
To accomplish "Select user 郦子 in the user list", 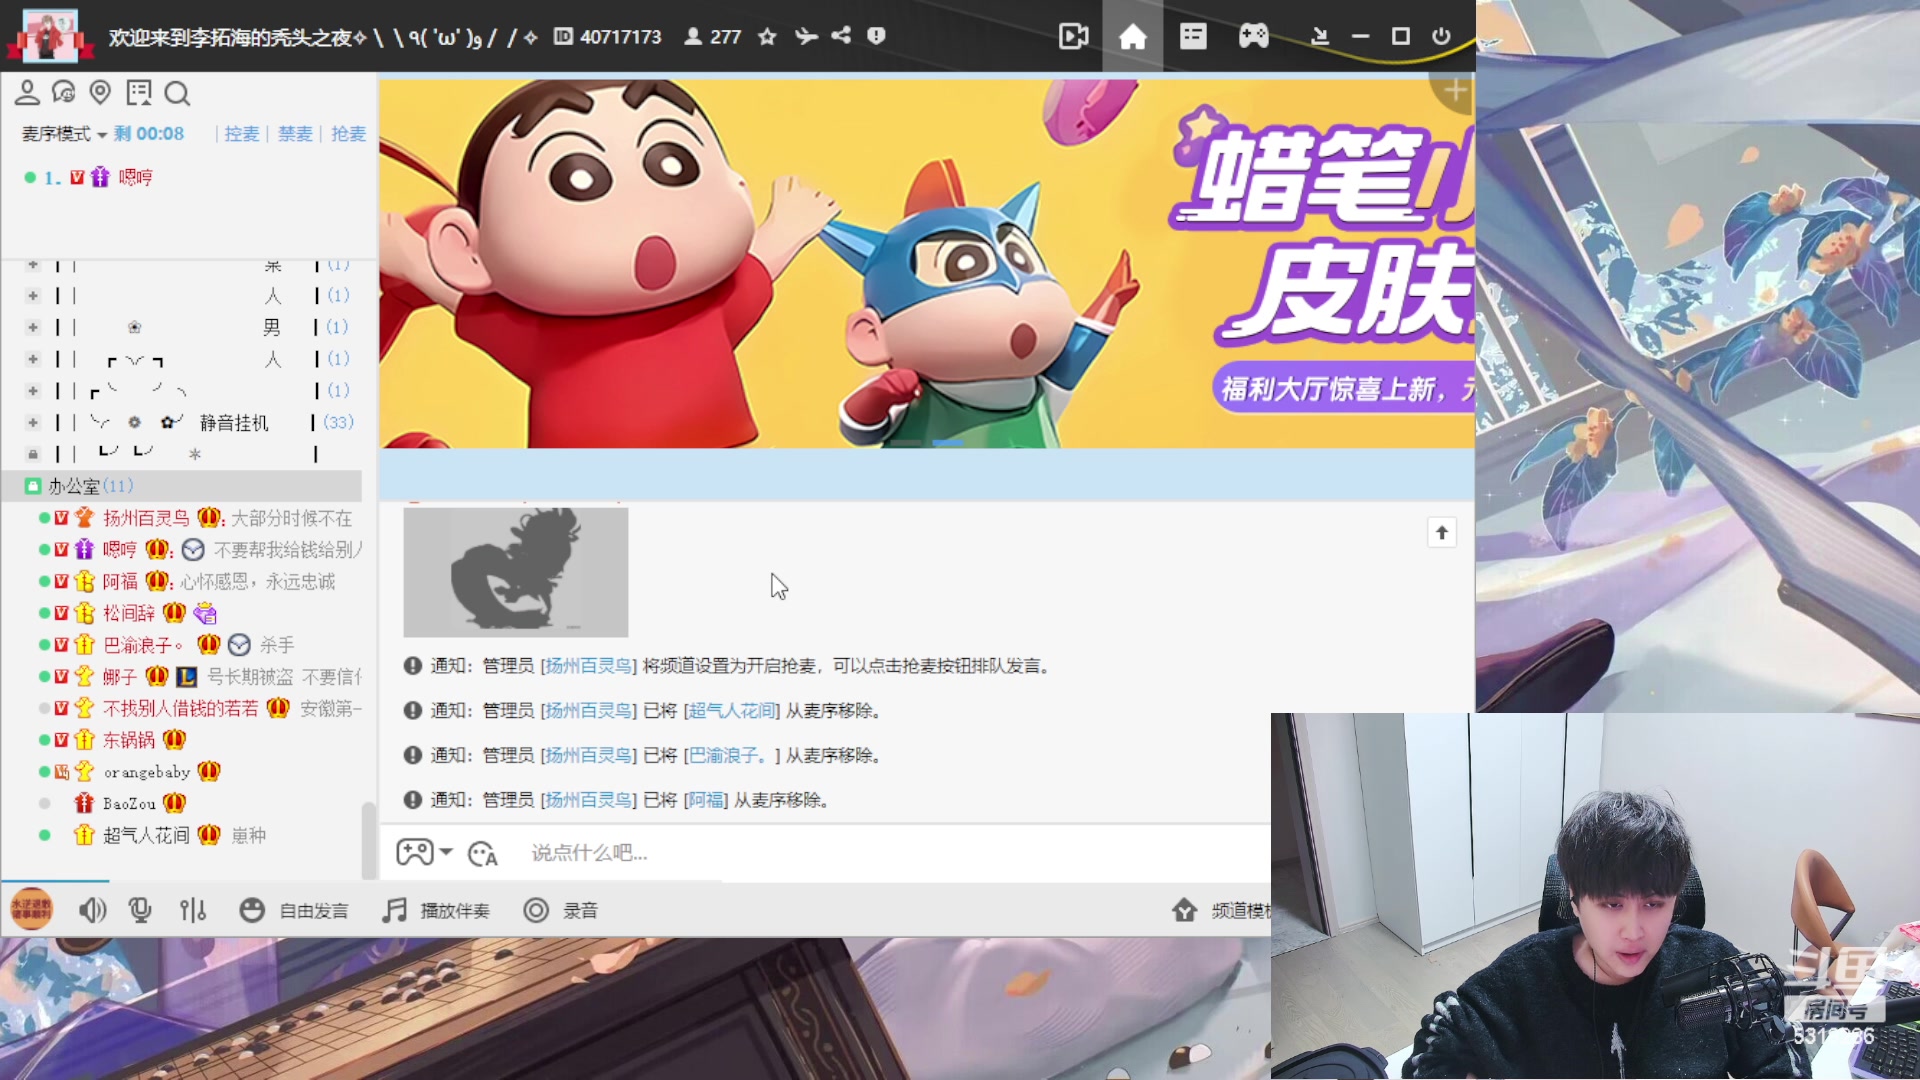I will (120, 677).
